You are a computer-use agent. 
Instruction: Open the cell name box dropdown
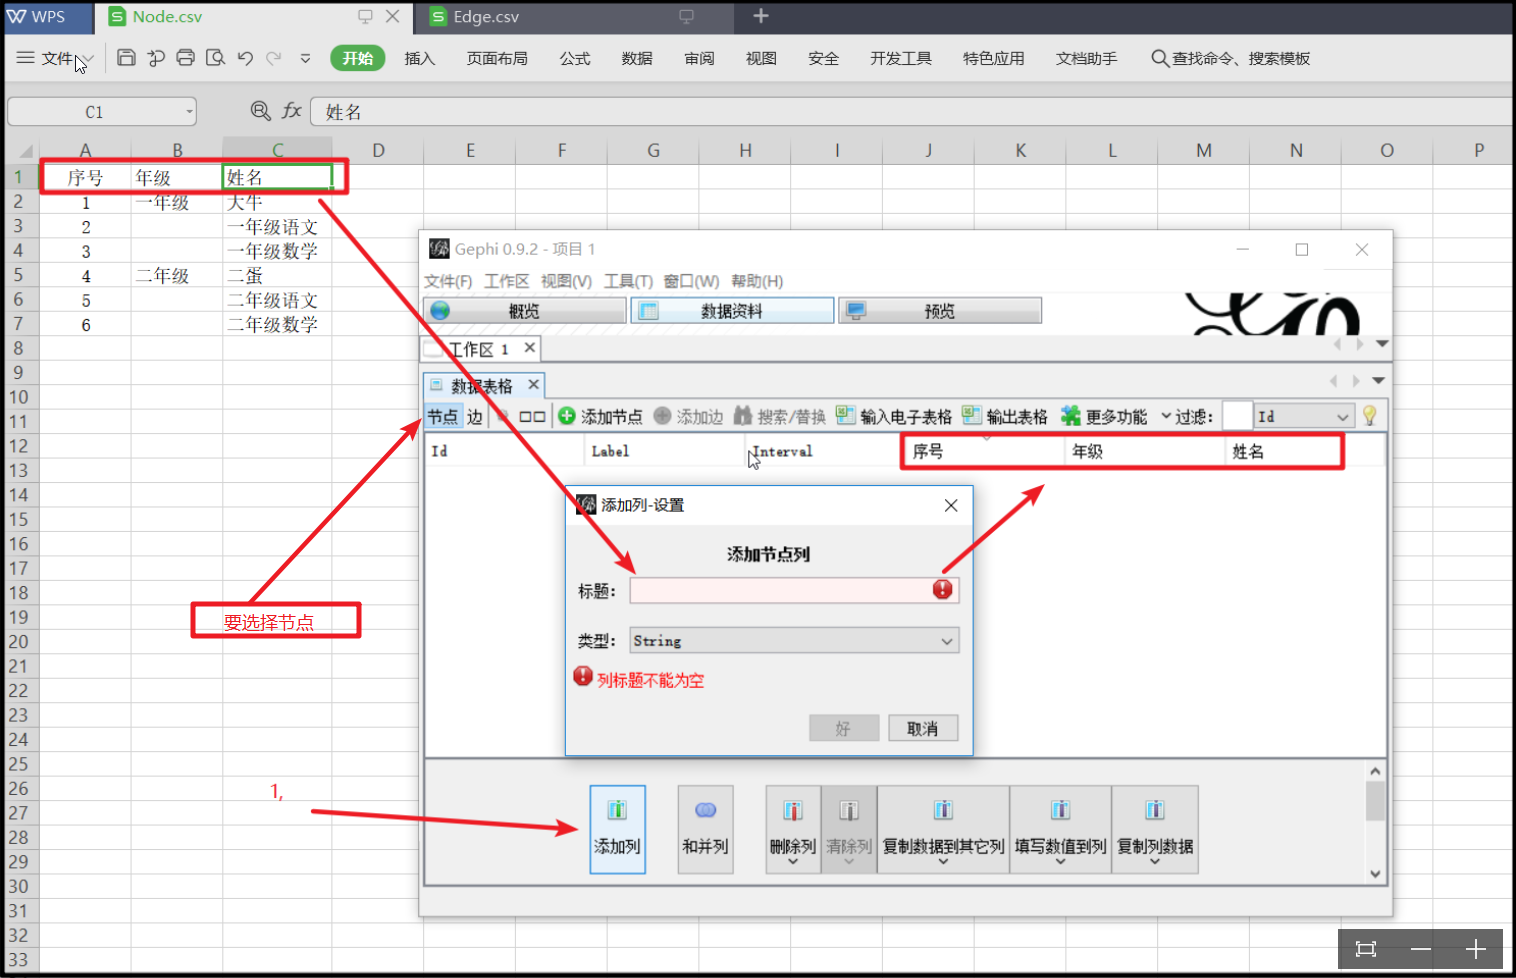pyautogui.click(x=189, y=112)
